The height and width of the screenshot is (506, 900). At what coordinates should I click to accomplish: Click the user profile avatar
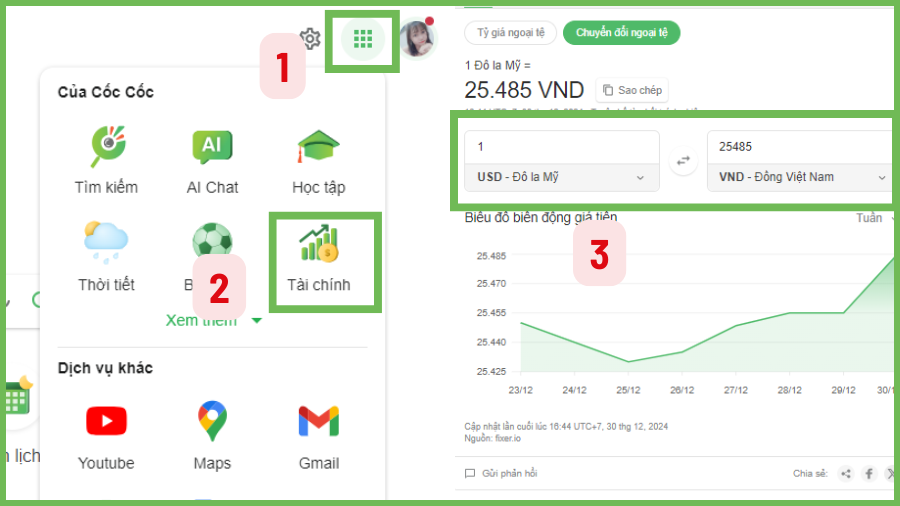click(x=416, y=39)
